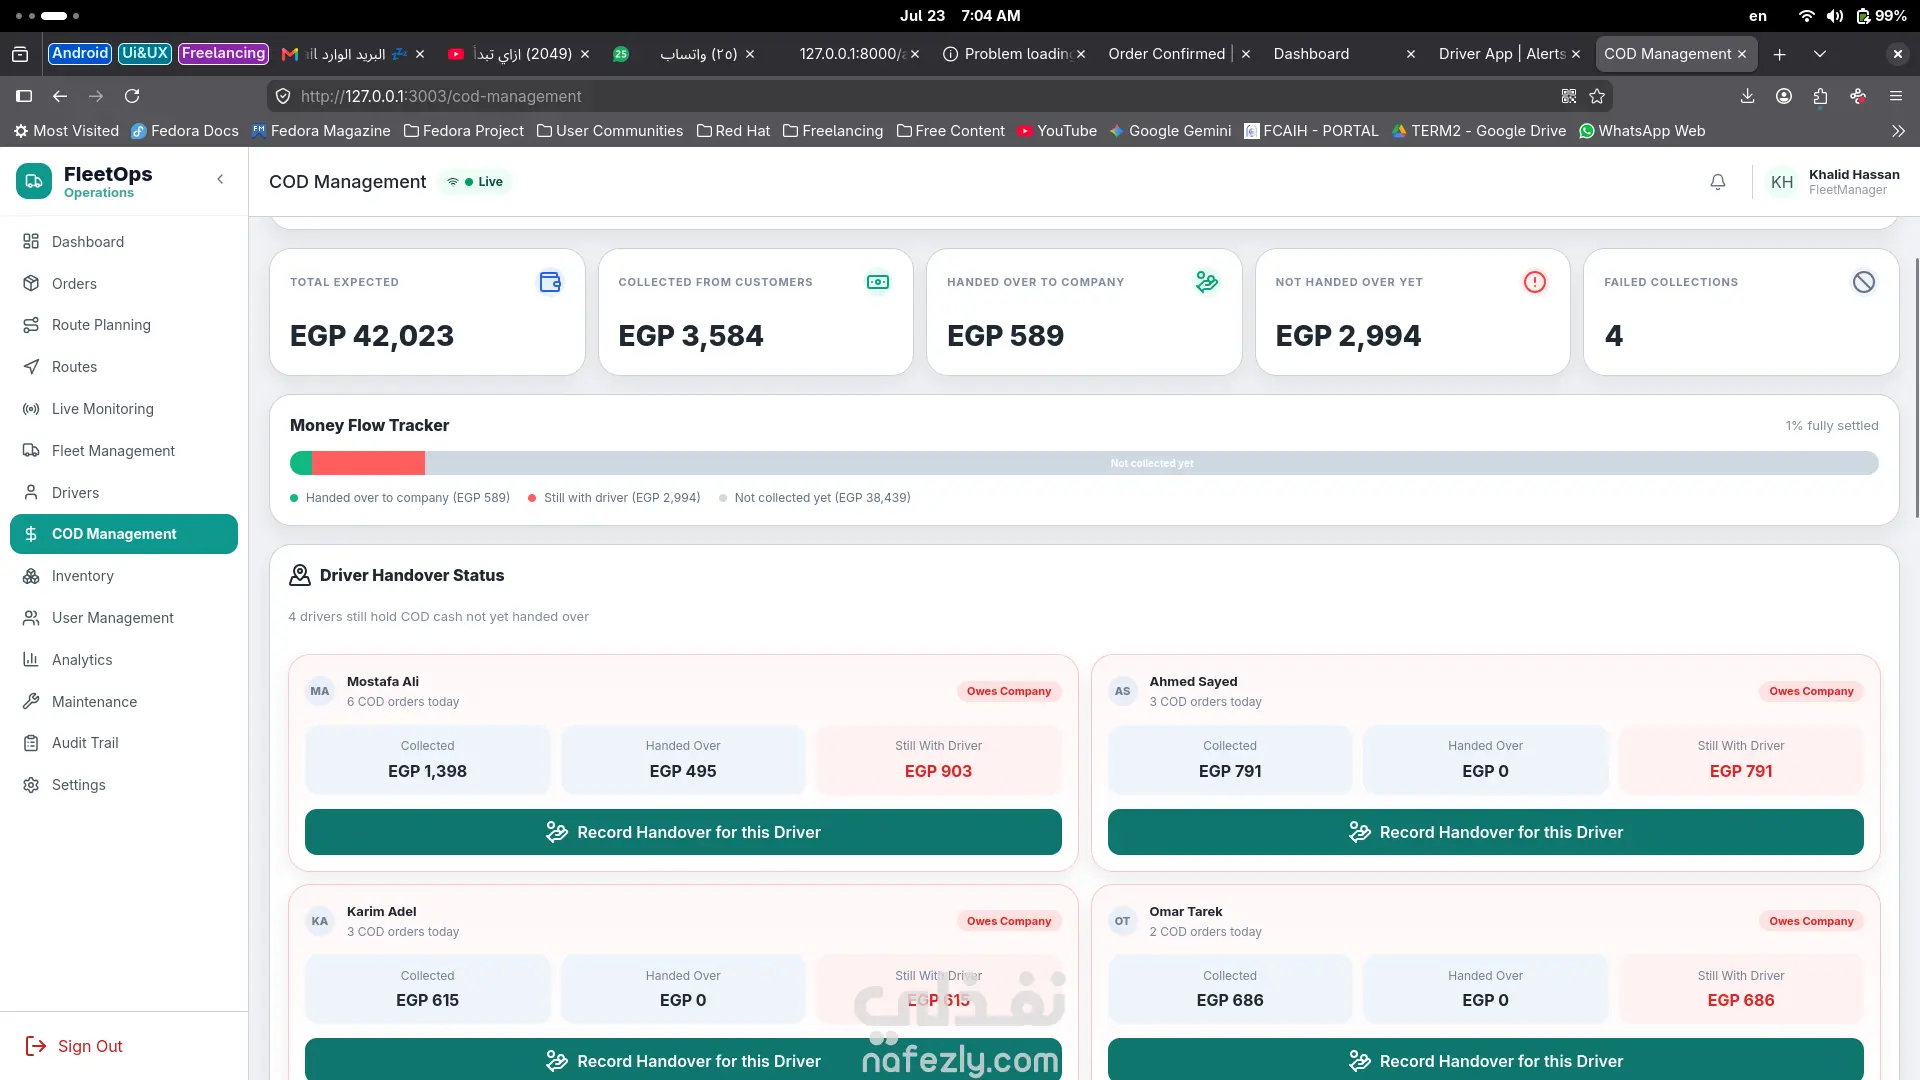Open Dashboard from the sidebar
The height and width of the screenshot is (1080, 1920).
click(x=124, y=242)
